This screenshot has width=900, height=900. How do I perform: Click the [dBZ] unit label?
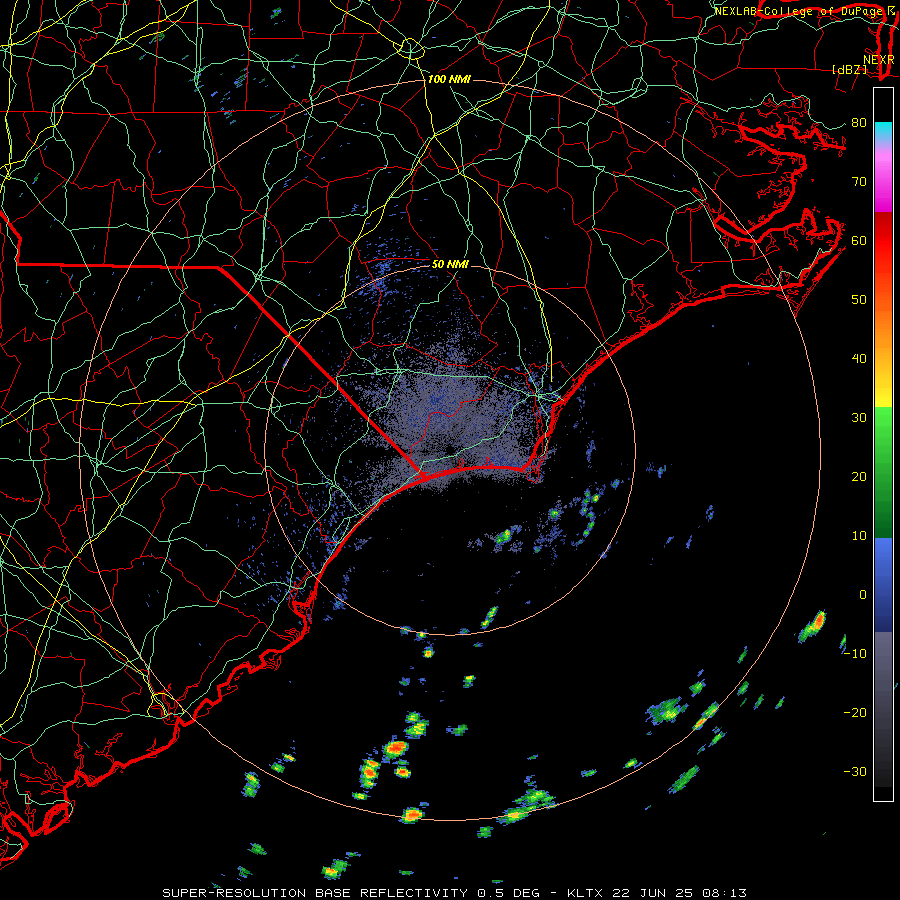point(849,70)
